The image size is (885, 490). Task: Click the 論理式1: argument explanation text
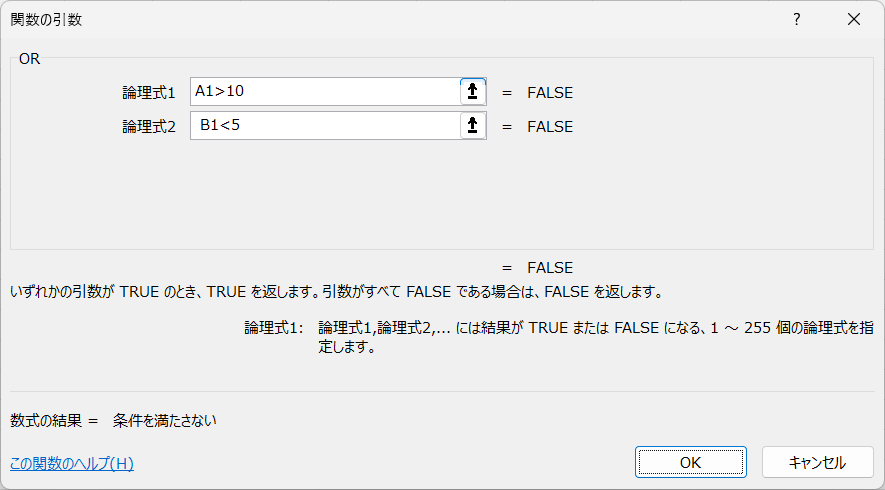click(559, 337)
